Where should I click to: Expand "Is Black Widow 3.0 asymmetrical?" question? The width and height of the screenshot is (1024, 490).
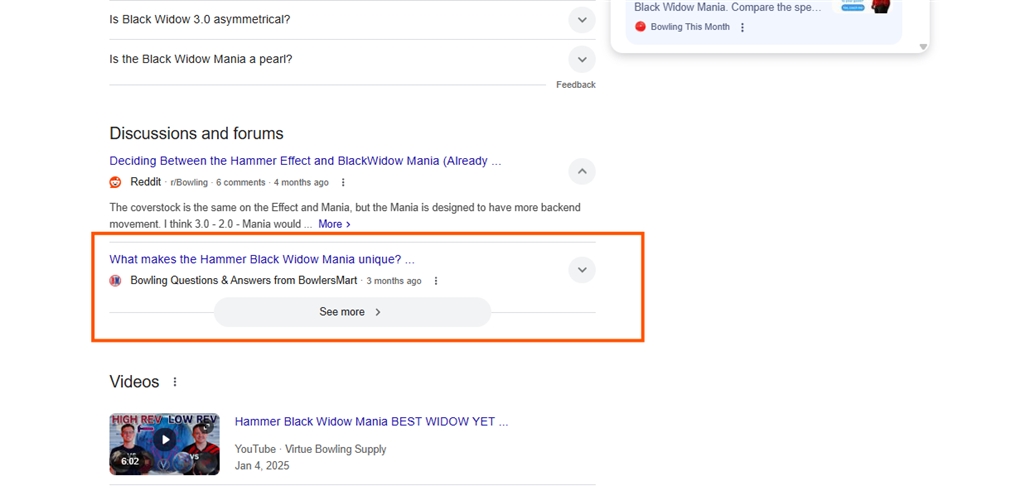(x=581, y=20)
